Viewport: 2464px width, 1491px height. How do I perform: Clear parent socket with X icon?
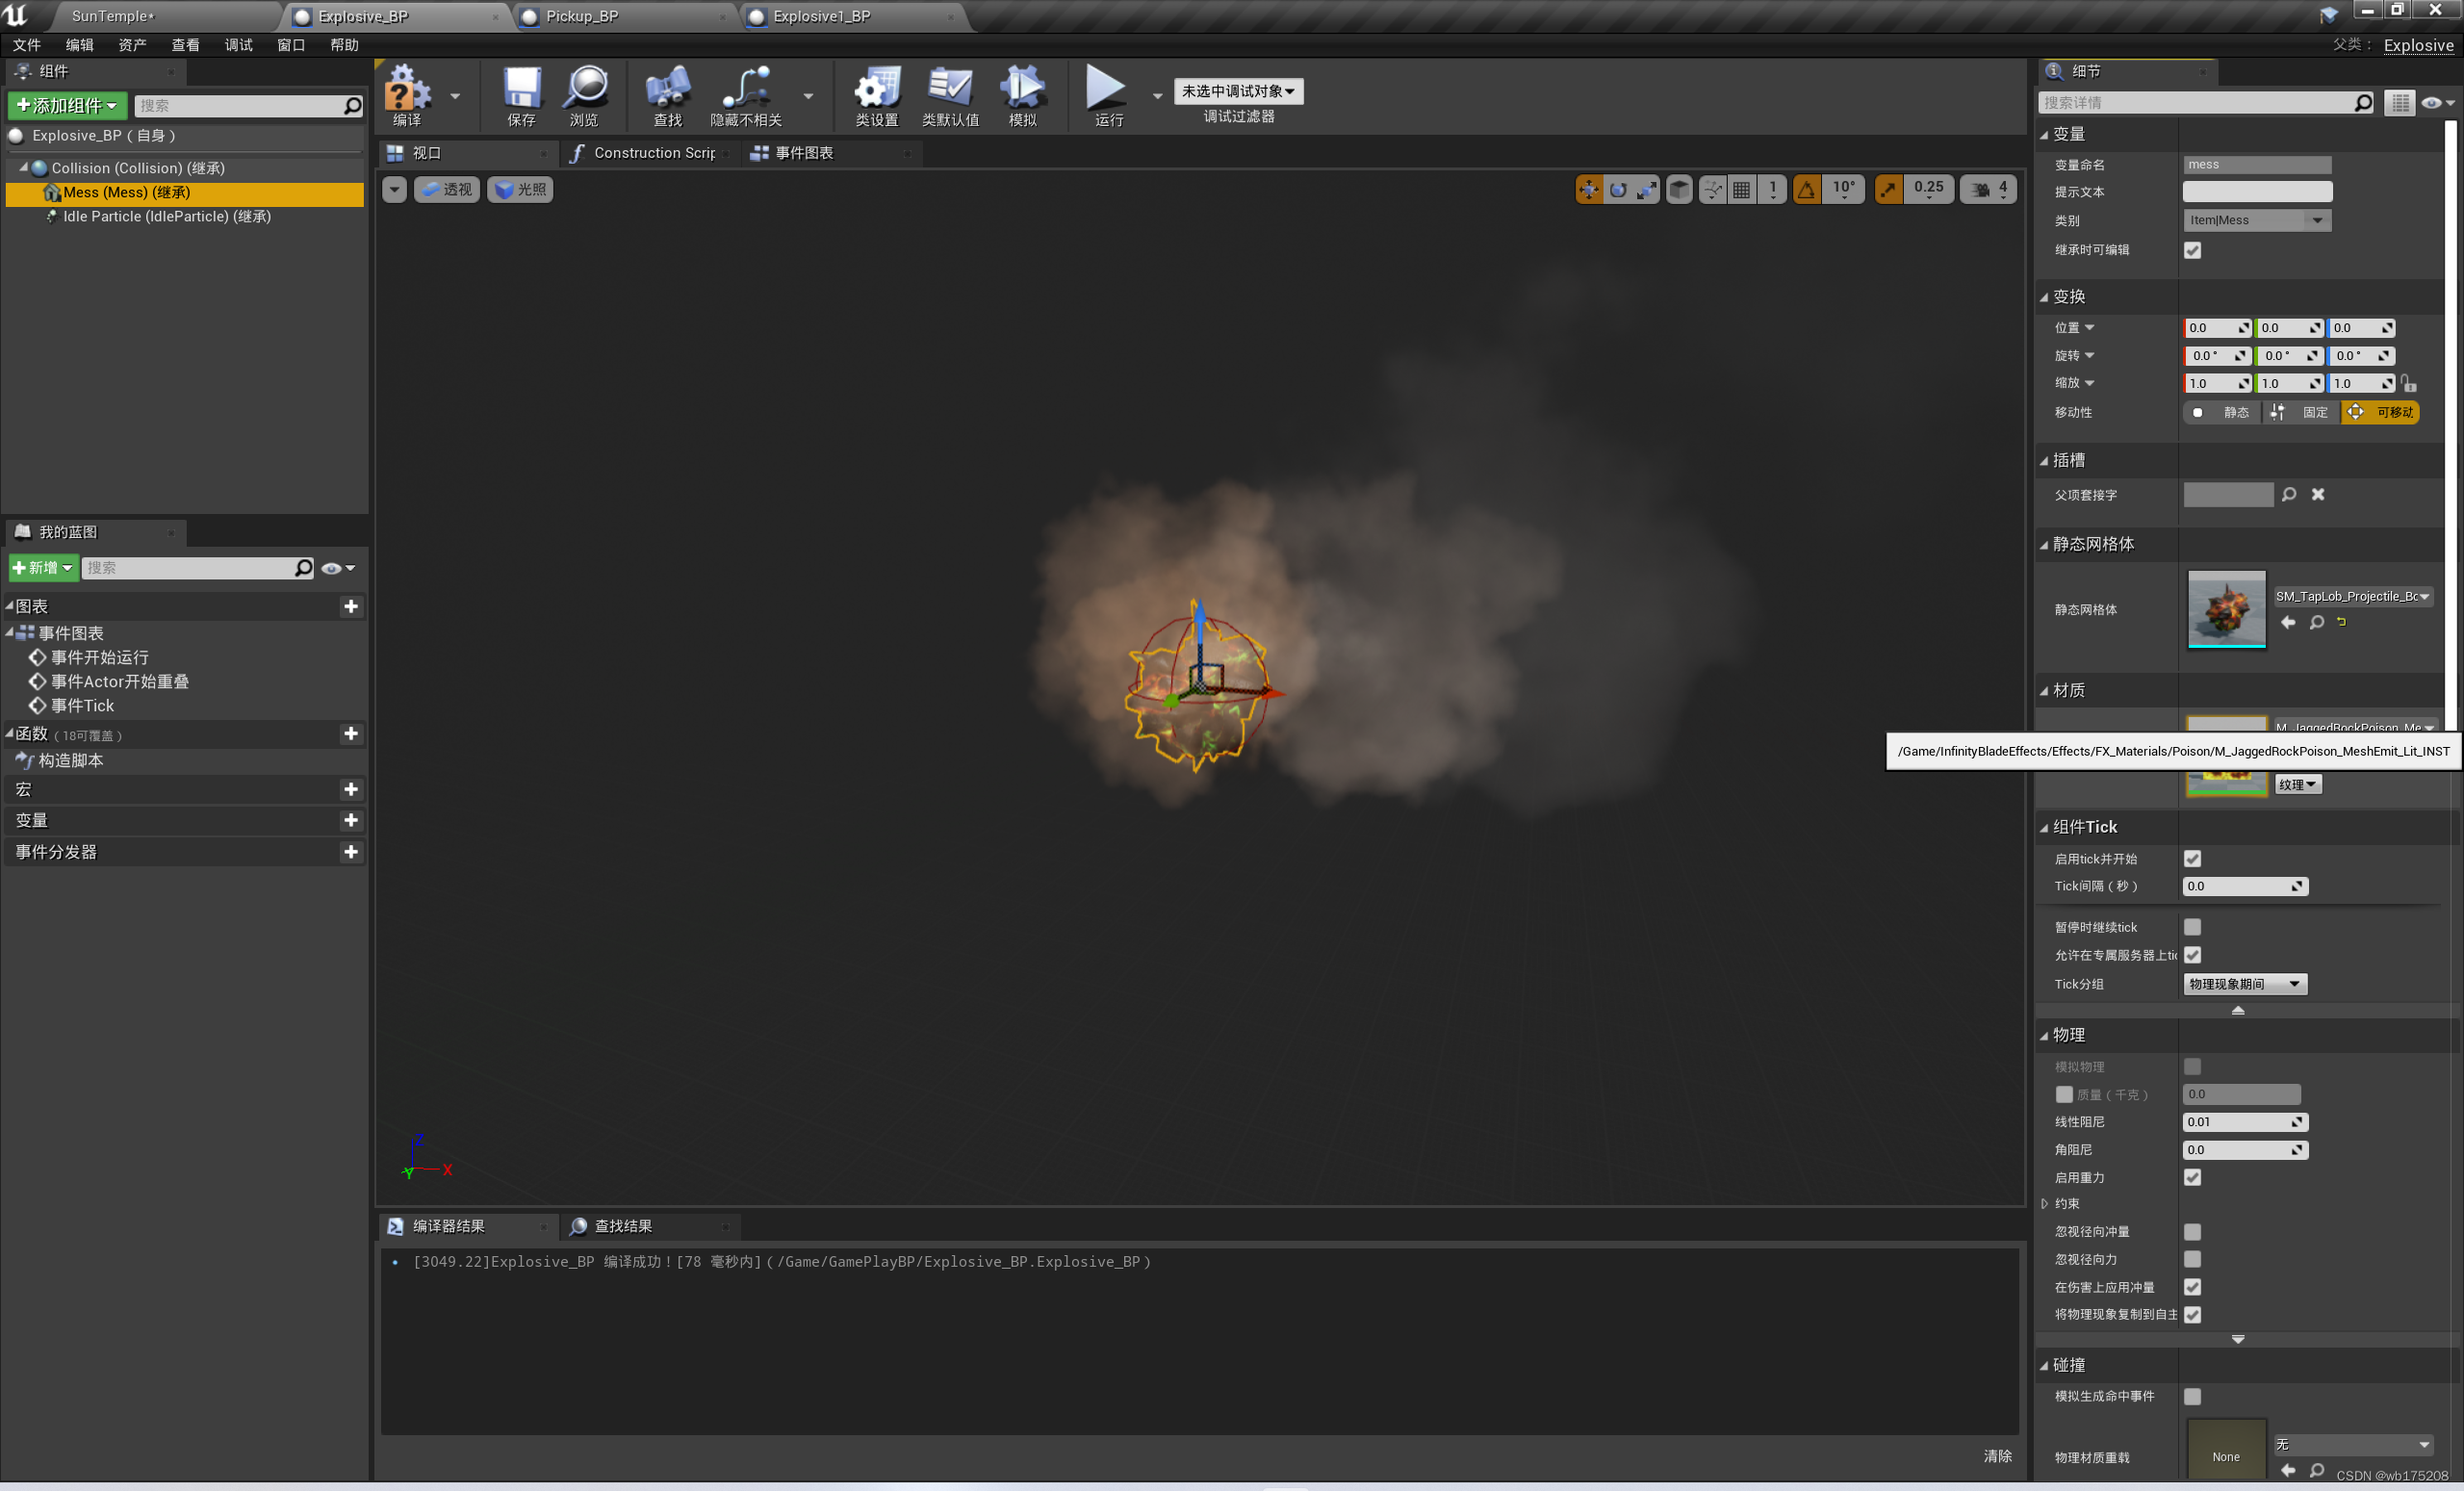pos(2318,494)
